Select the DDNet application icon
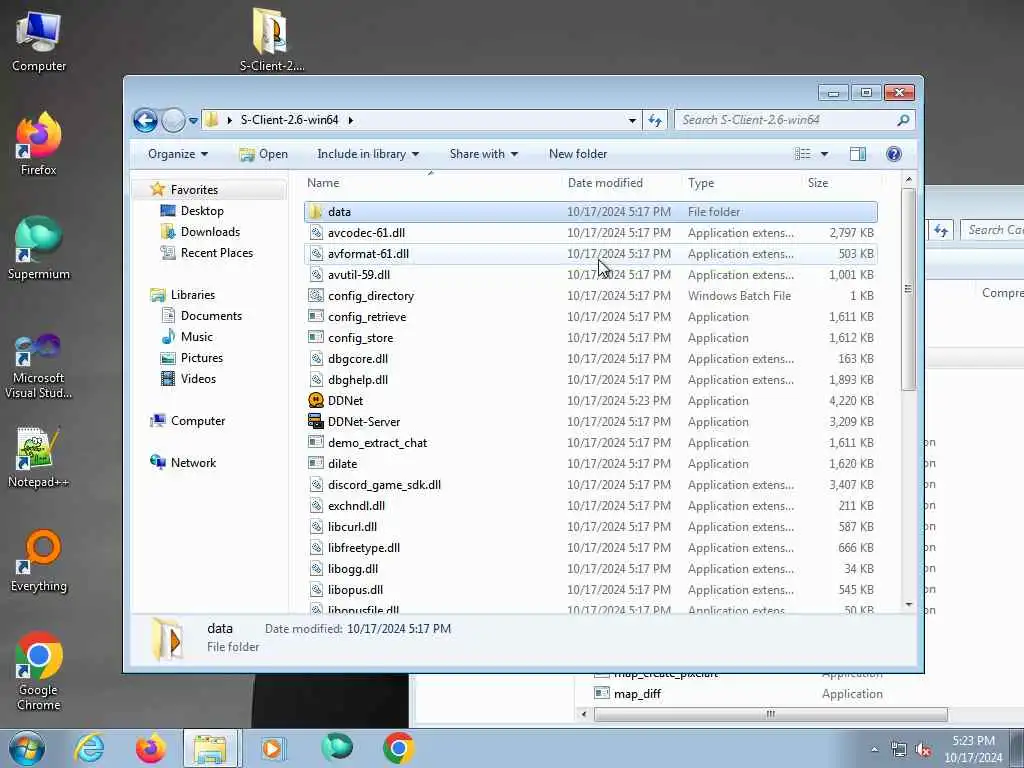The image size is (1024, 768). [316, 400]
